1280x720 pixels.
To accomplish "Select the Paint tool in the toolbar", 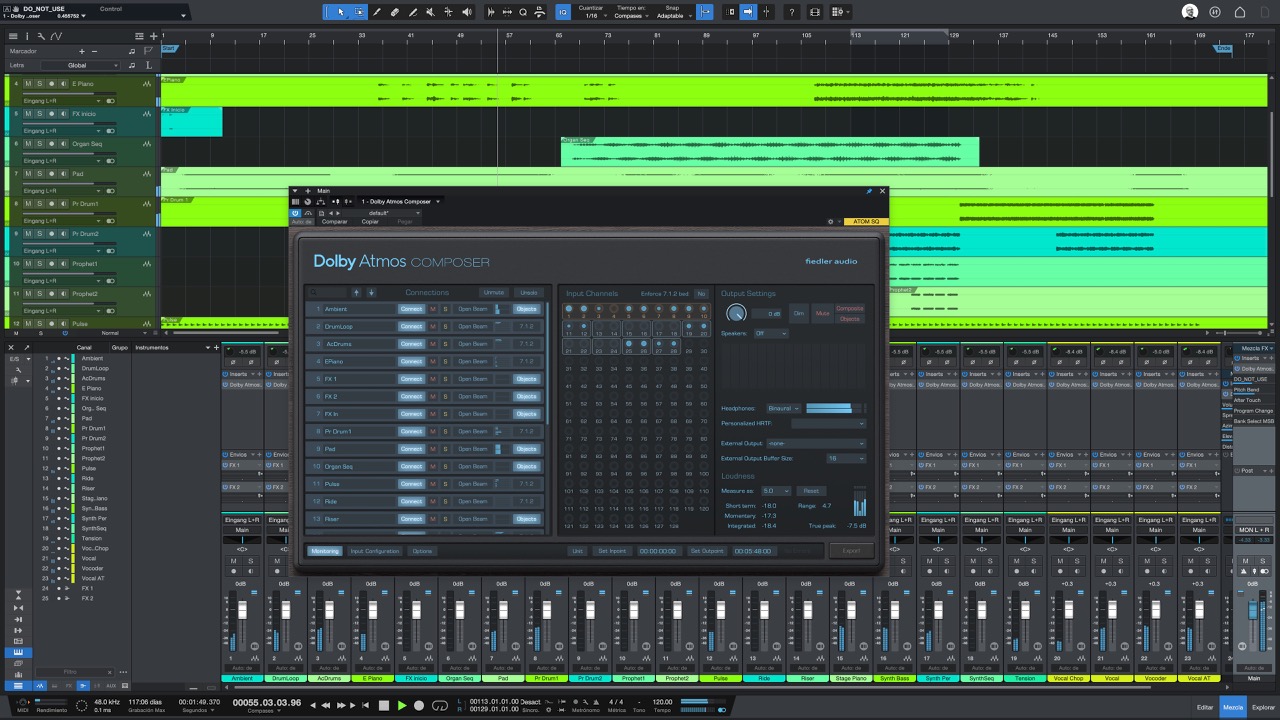I will (x=413, y=12).
